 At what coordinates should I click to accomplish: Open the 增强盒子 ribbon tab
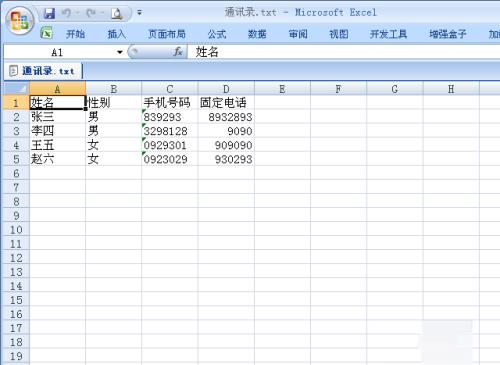point(448,34)
